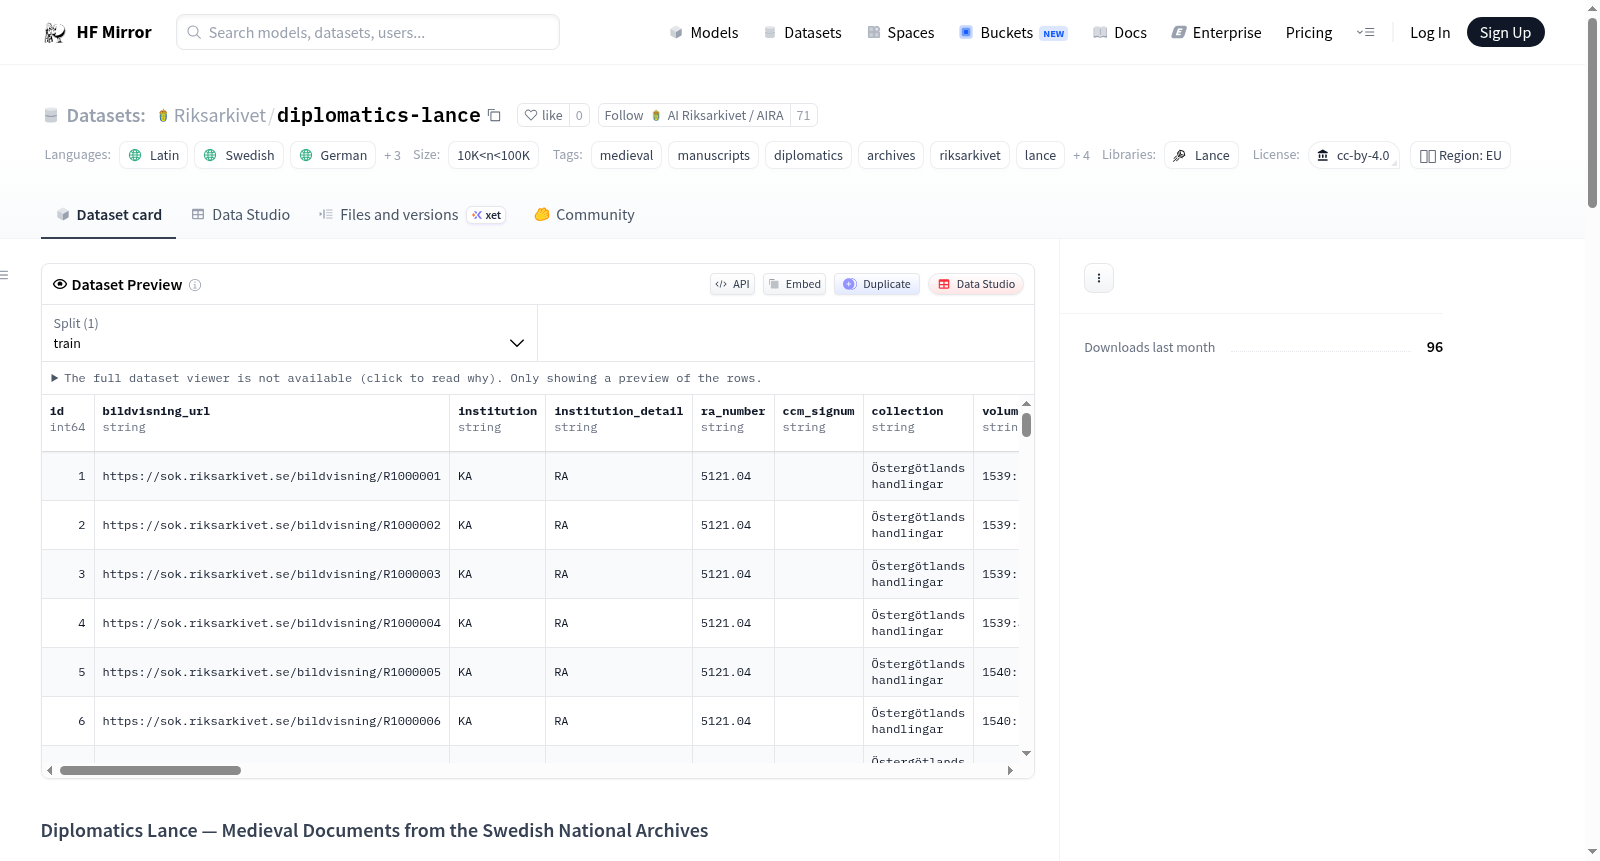The image size is (1600, 861).
Task: Click the Lance library tag
Action: 1201,155
